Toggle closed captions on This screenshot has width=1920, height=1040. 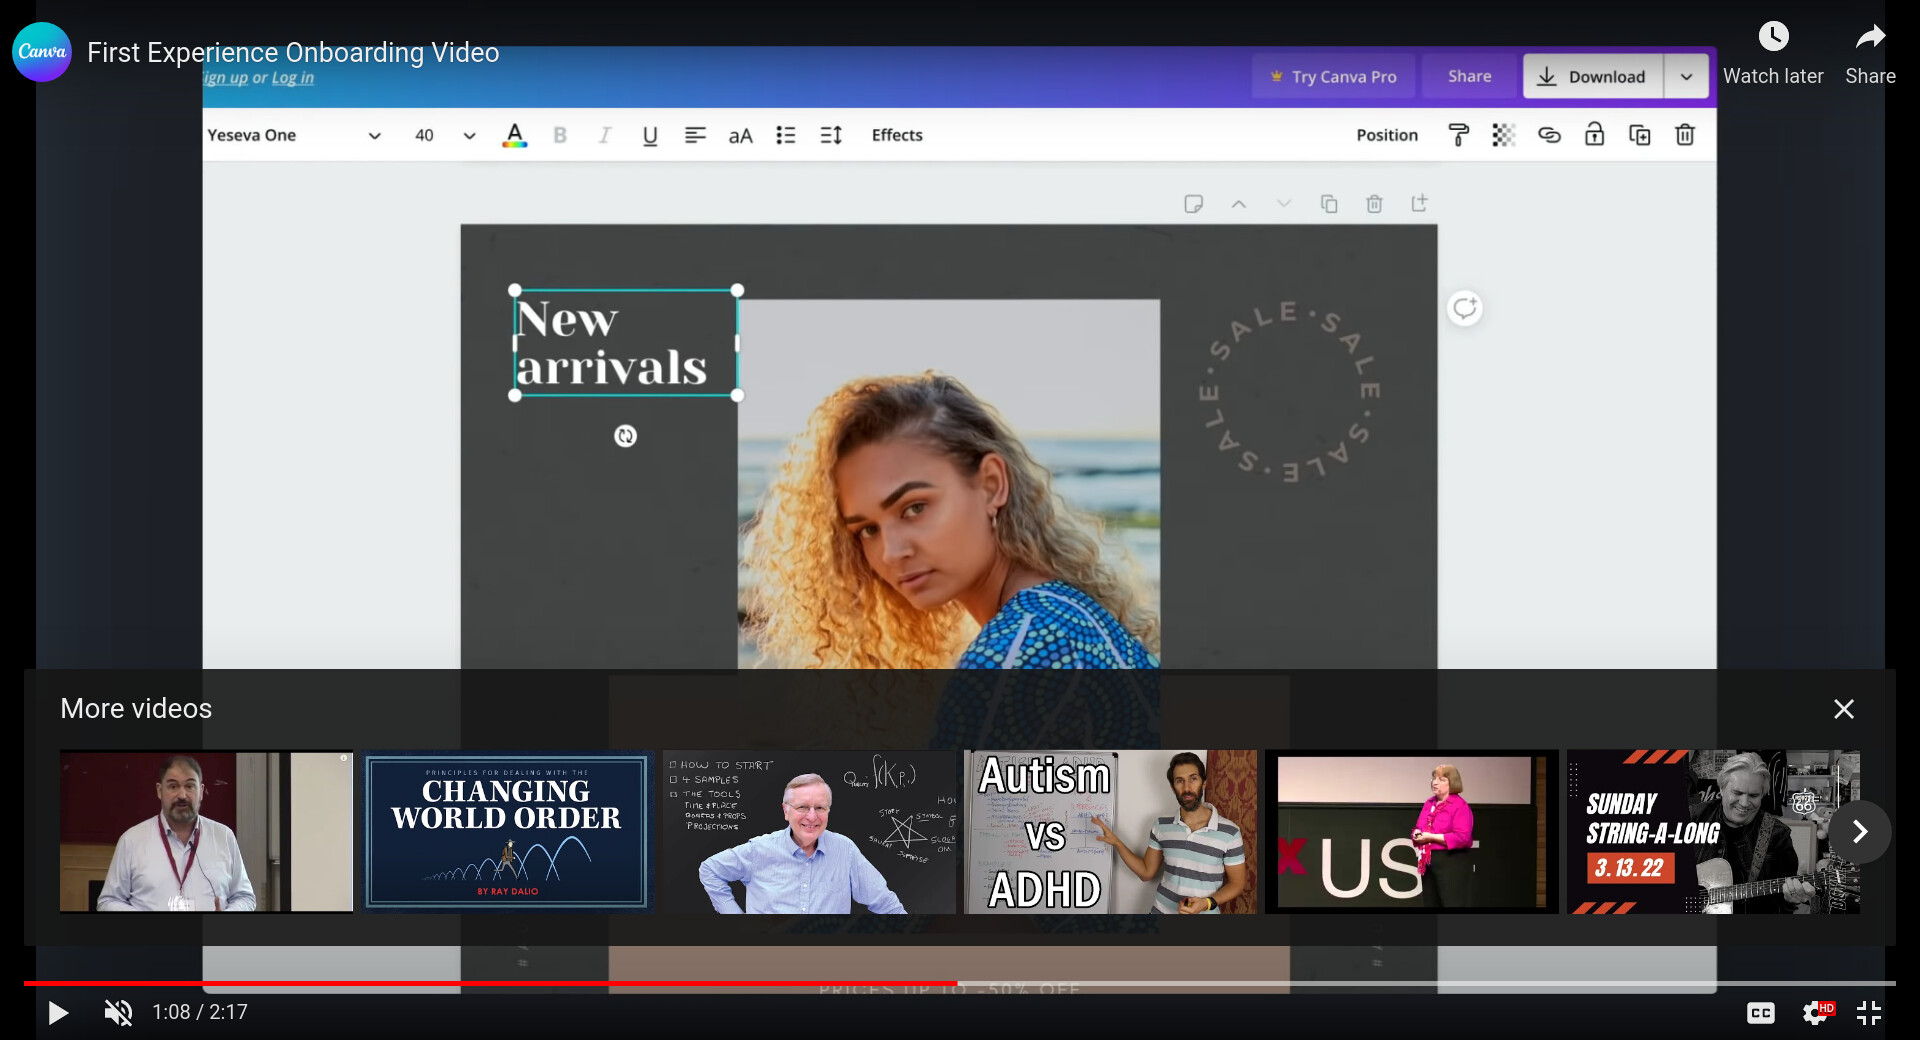(x=1760, y=1013)
